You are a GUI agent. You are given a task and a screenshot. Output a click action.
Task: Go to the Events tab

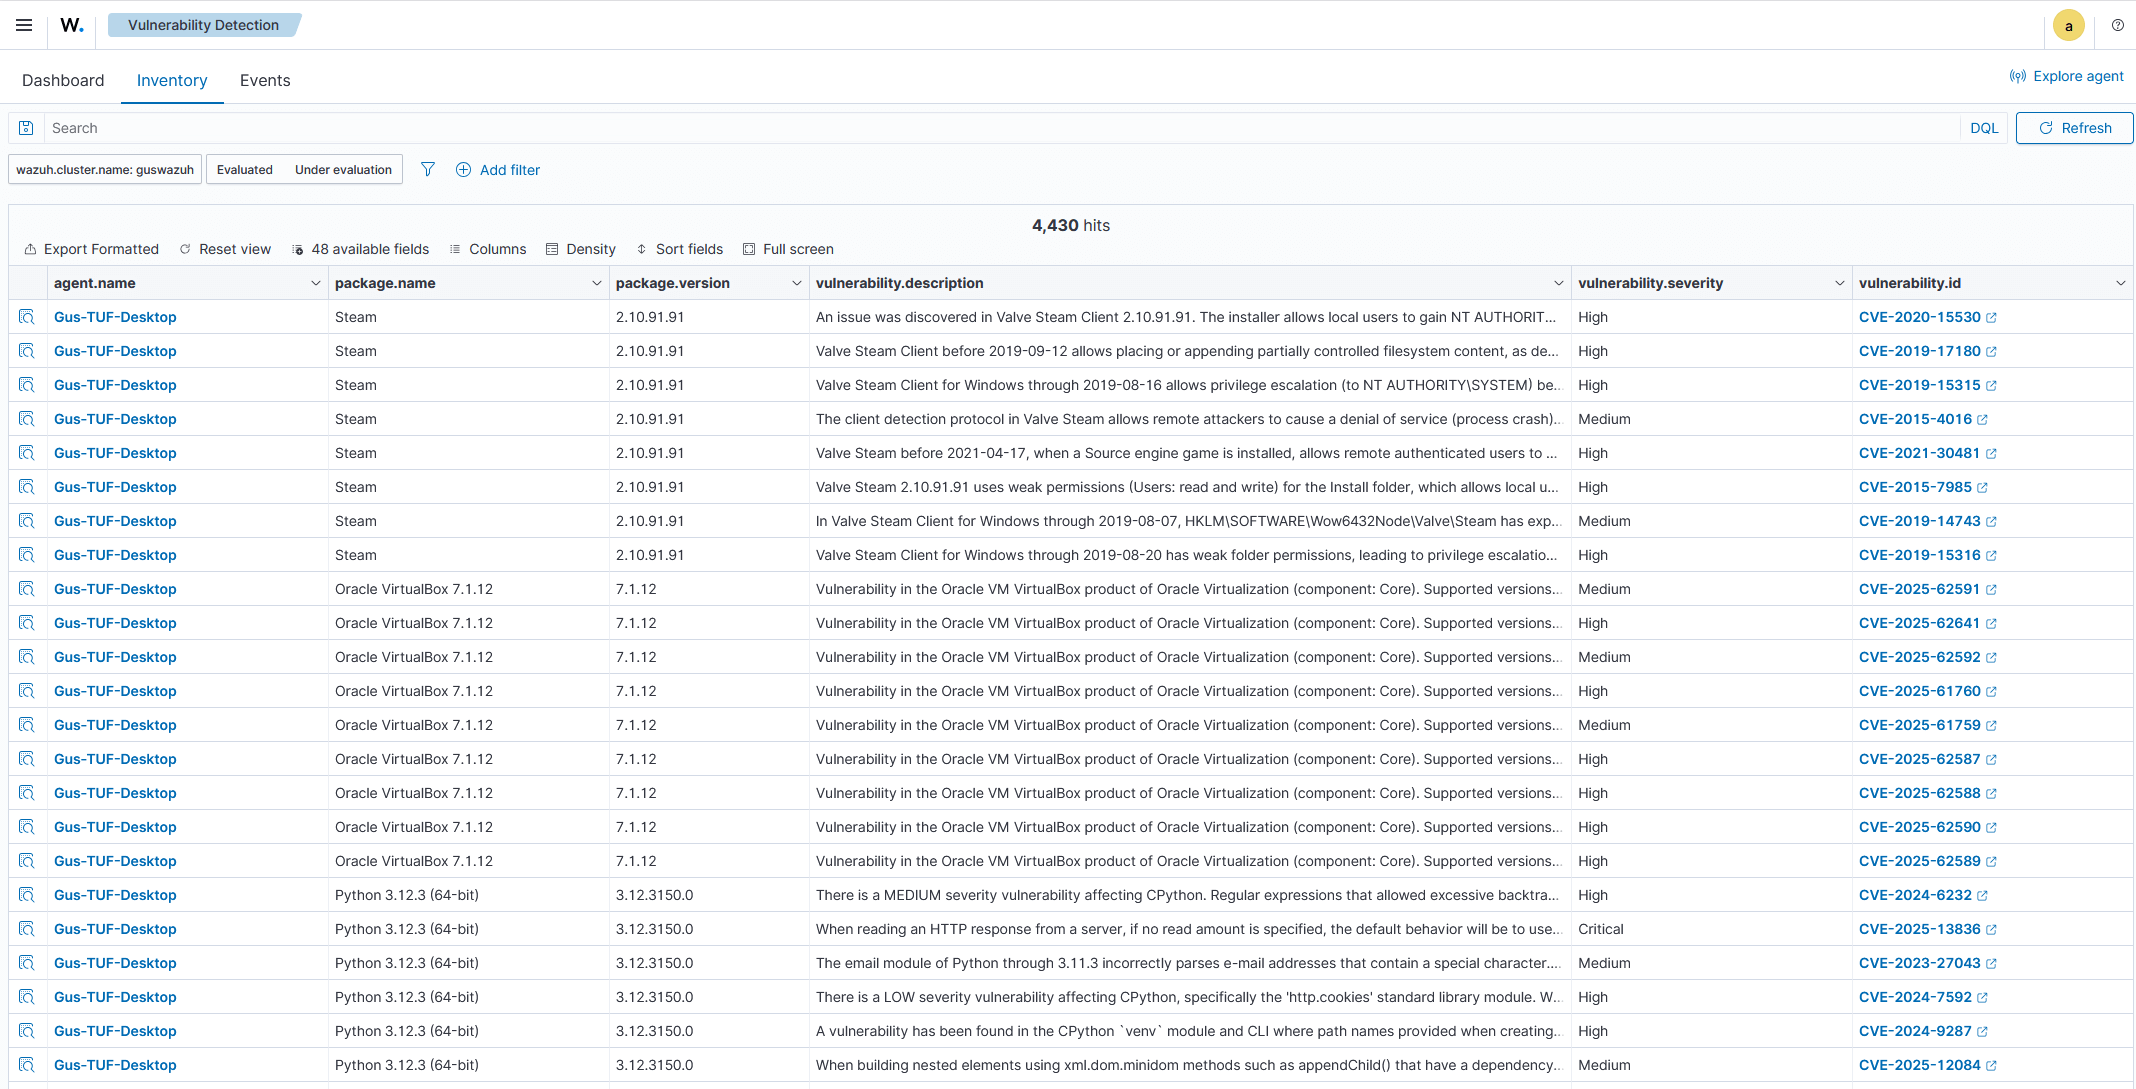(265, 80)
